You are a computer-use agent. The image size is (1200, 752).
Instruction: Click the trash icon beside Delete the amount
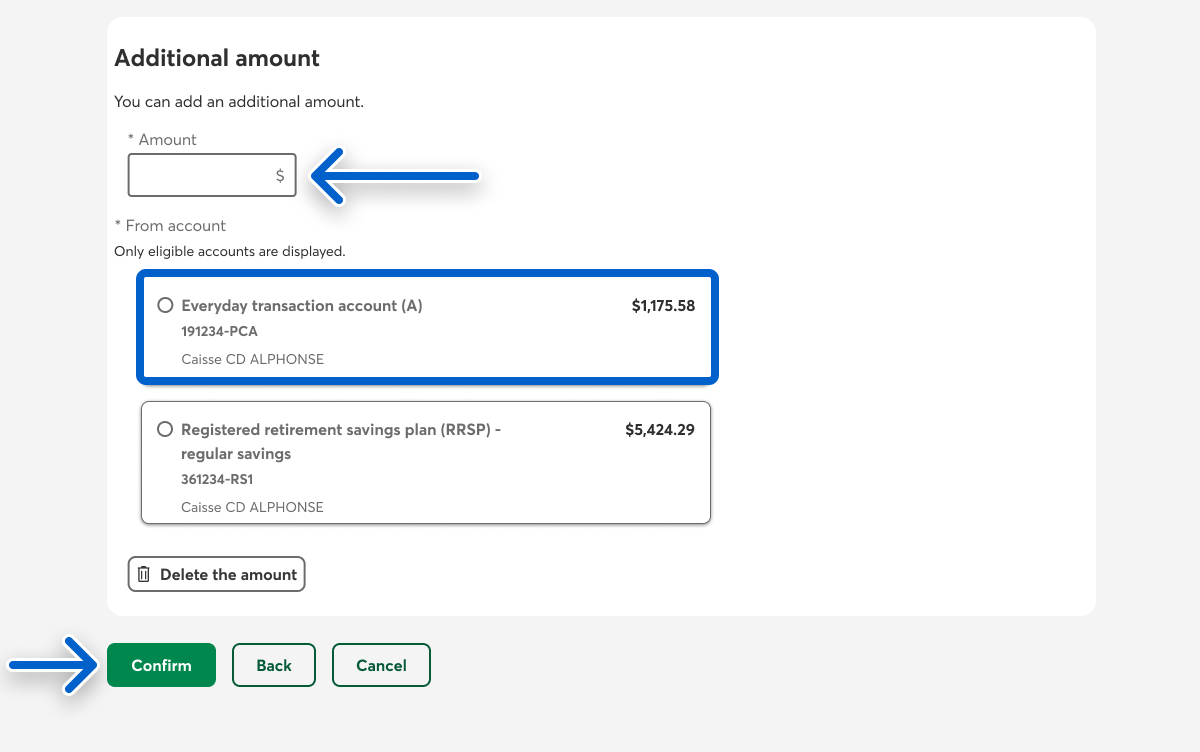click(x=144, y=575)
